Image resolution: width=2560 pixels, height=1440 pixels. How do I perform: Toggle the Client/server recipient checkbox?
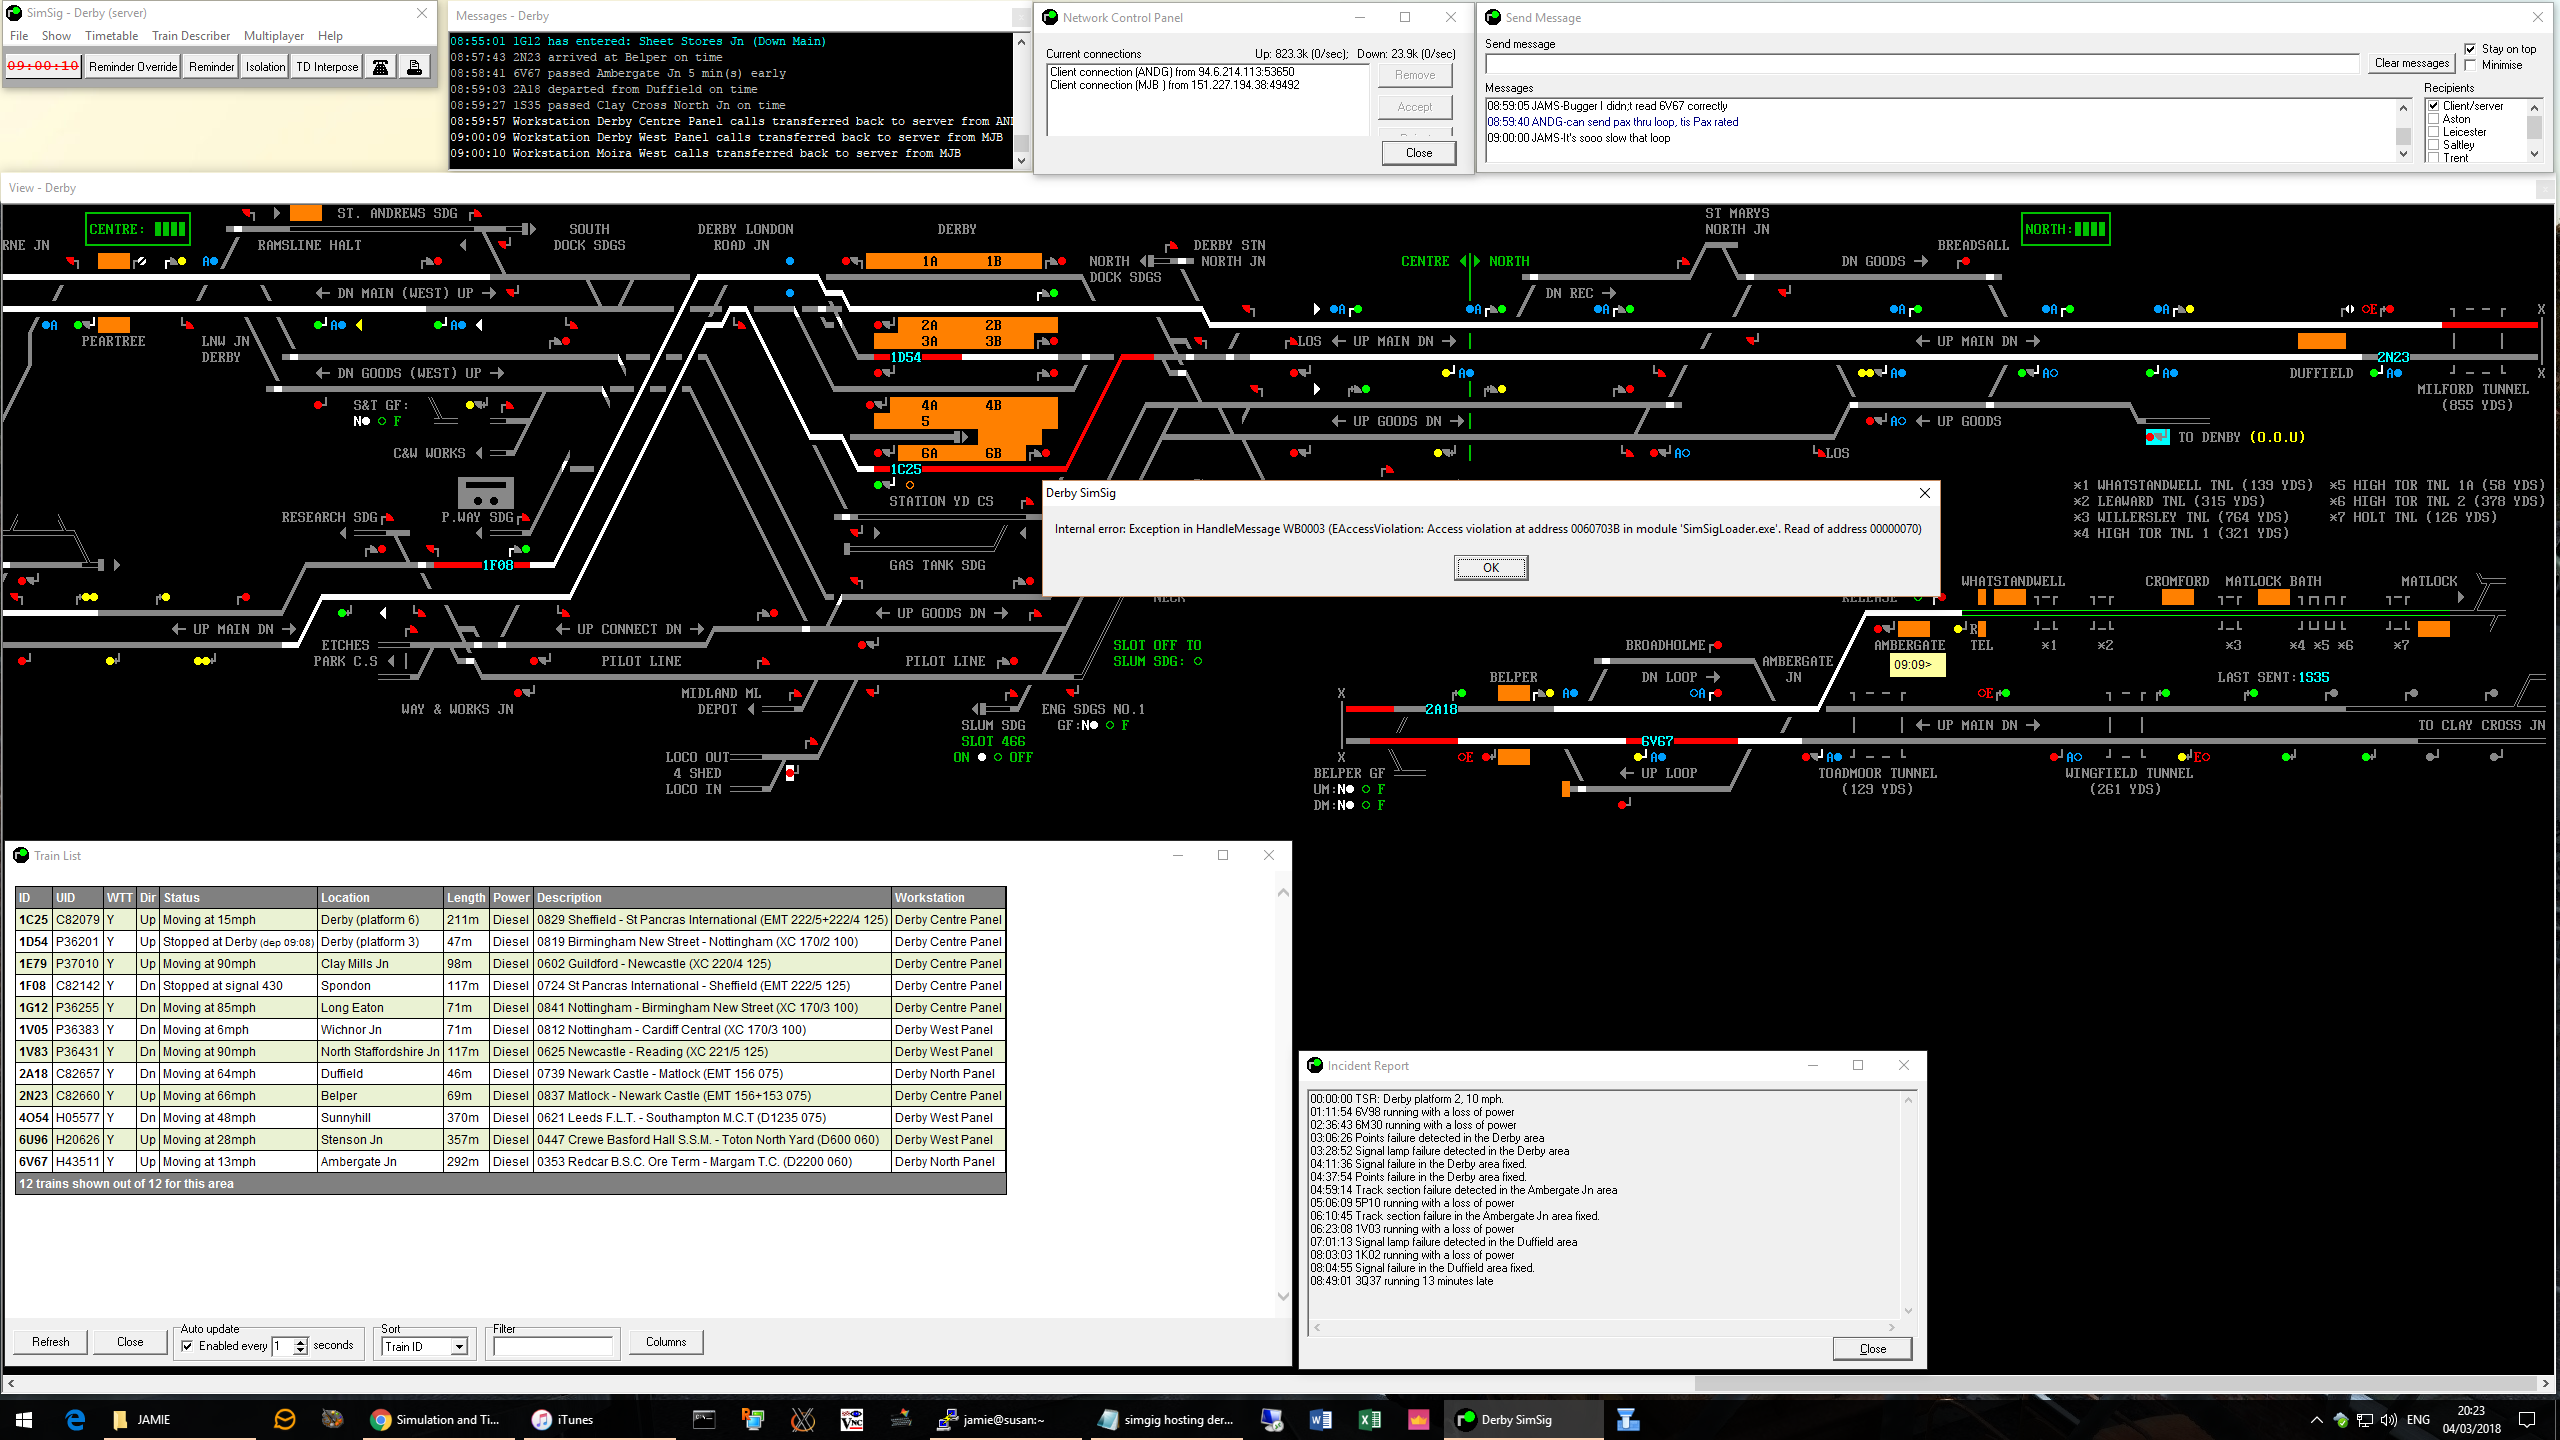click(x=2434, y=106)
